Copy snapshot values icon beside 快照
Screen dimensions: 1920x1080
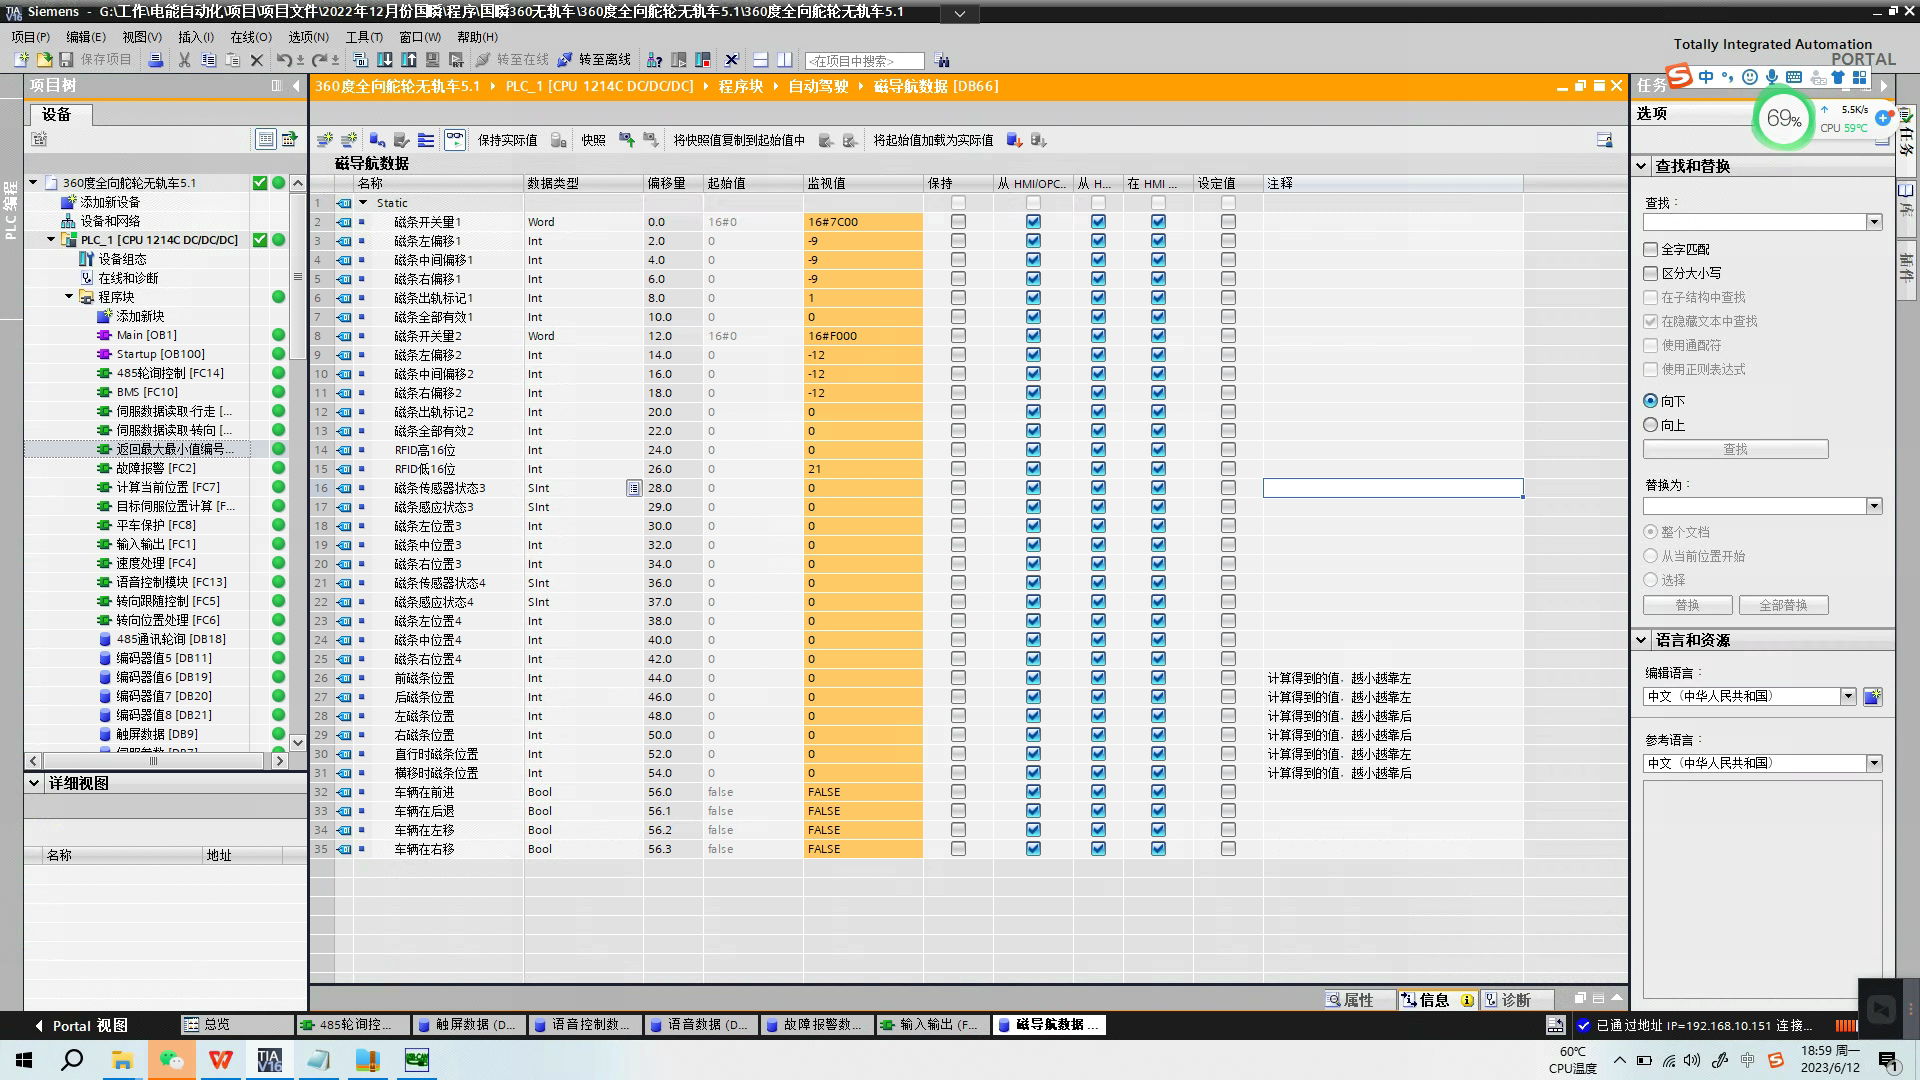pos(626,140)
